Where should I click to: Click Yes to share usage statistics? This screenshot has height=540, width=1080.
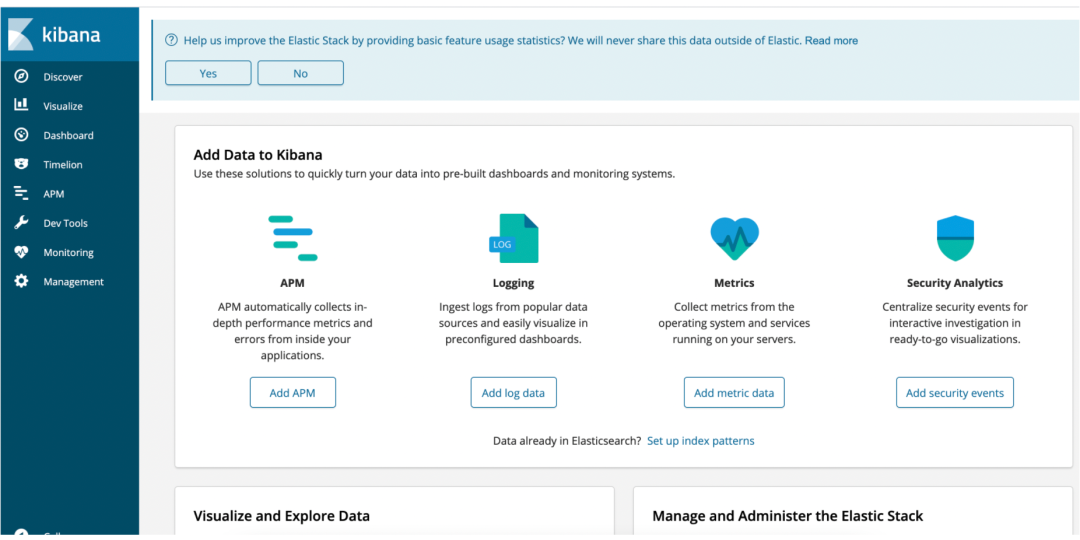[x=208, y=73]
